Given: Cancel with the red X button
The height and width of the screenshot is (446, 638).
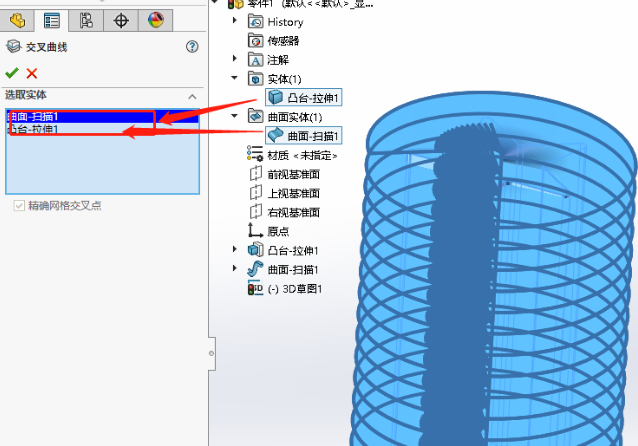Looking at the screenshot, I should pos(32,73).
